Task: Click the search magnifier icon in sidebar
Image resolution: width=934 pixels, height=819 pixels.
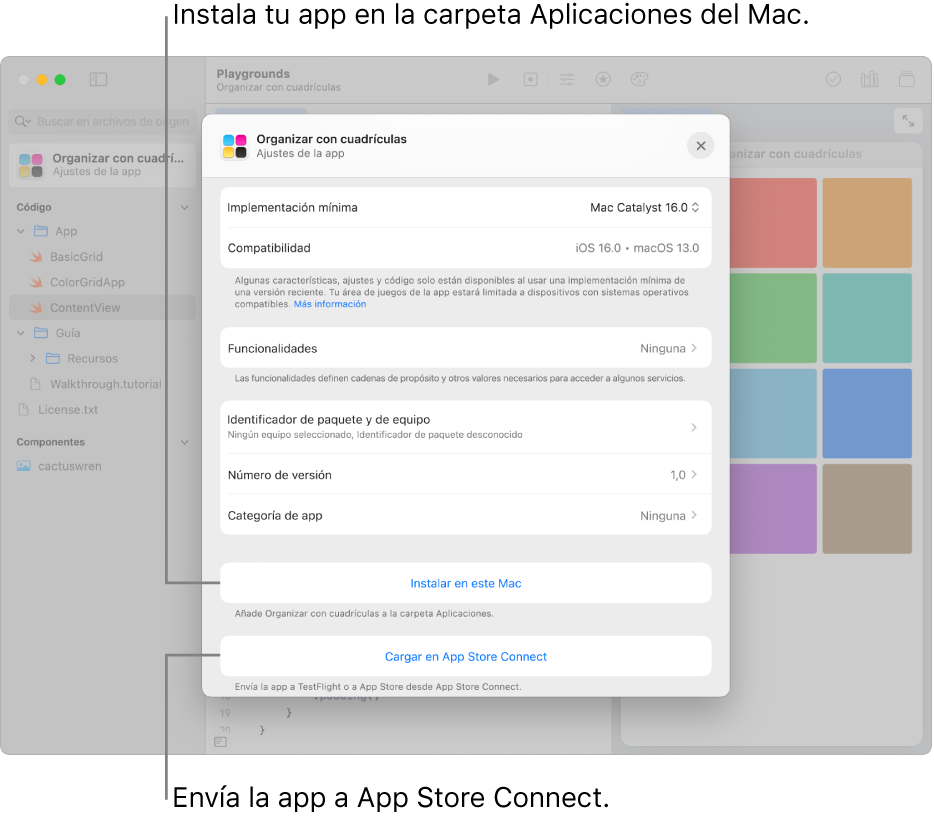Action: [22, 122]
